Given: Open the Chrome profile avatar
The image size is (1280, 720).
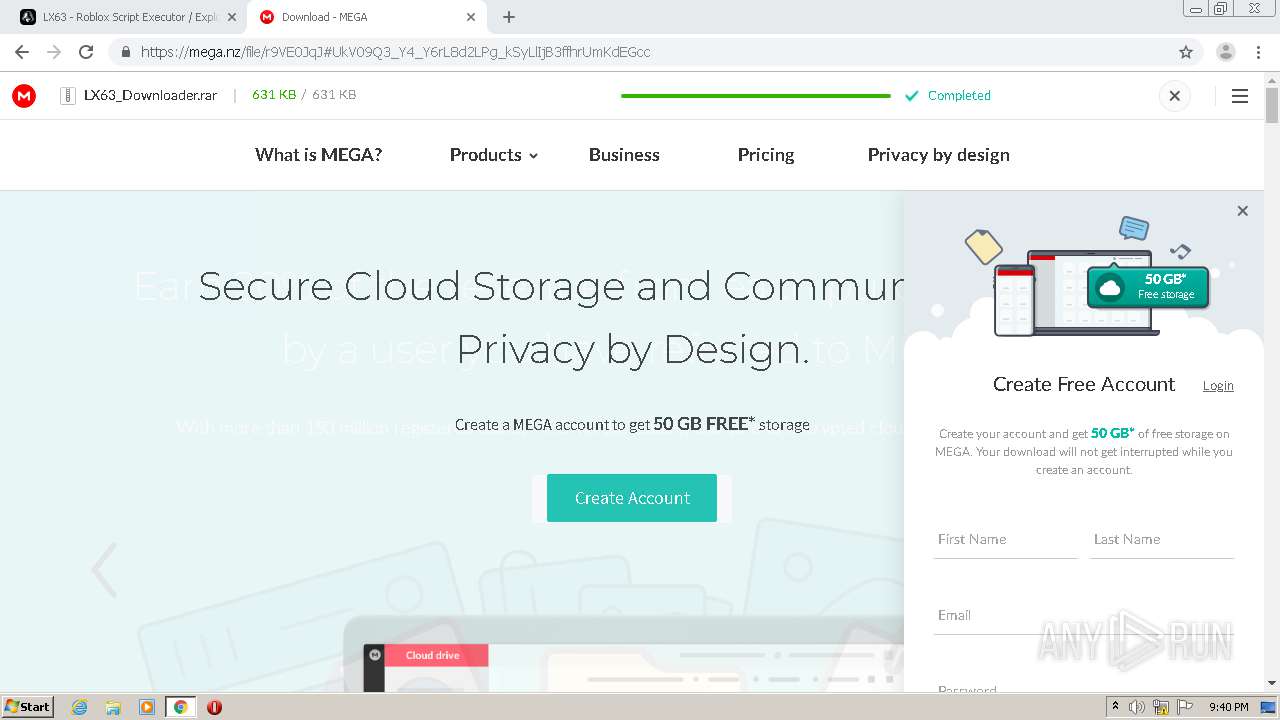Looking at the screenshot, I should [x=1225, y=52].
